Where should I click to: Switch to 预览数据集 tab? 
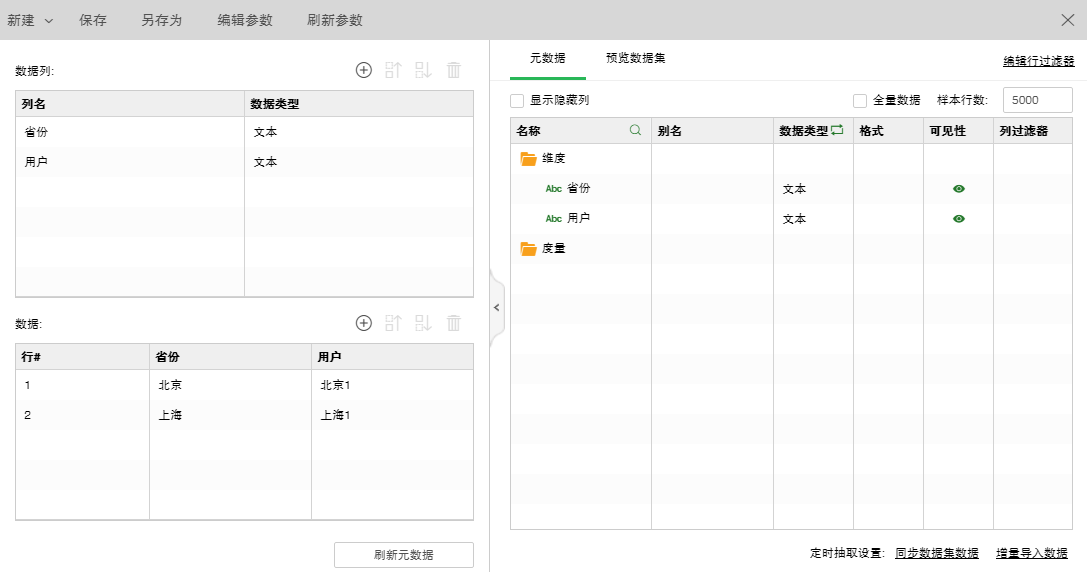click(x=635, y=58)
